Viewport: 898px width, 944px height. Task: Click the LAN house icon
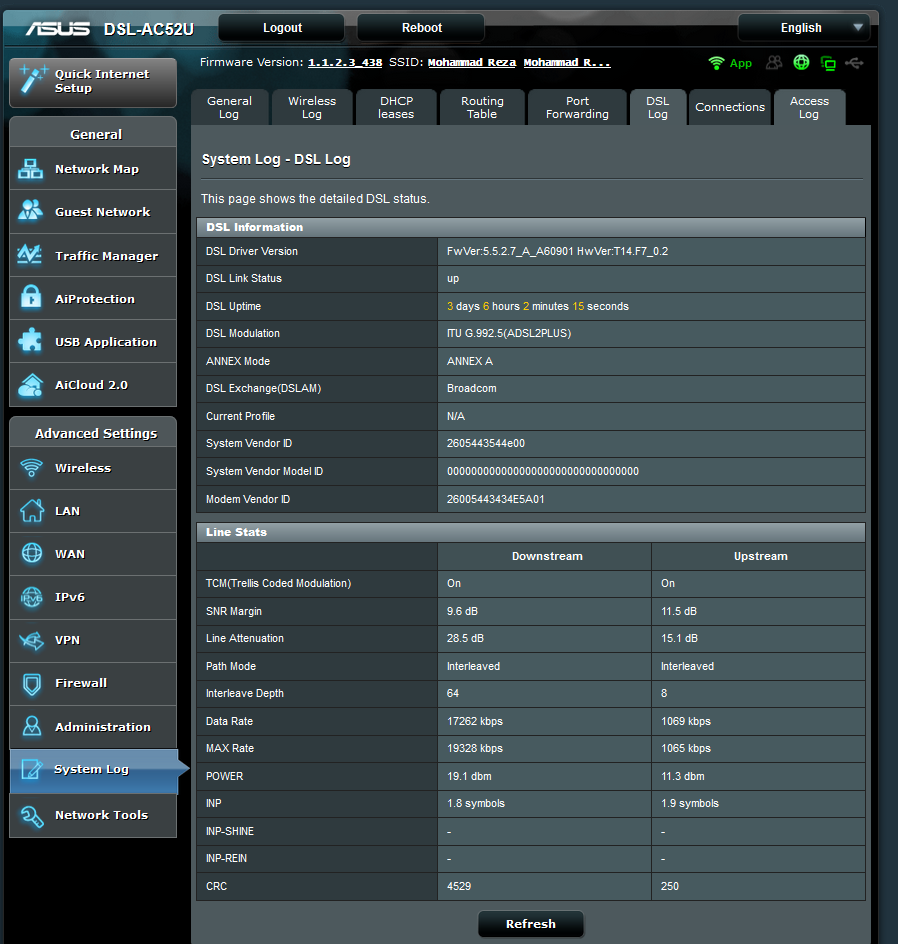(32, 511)
